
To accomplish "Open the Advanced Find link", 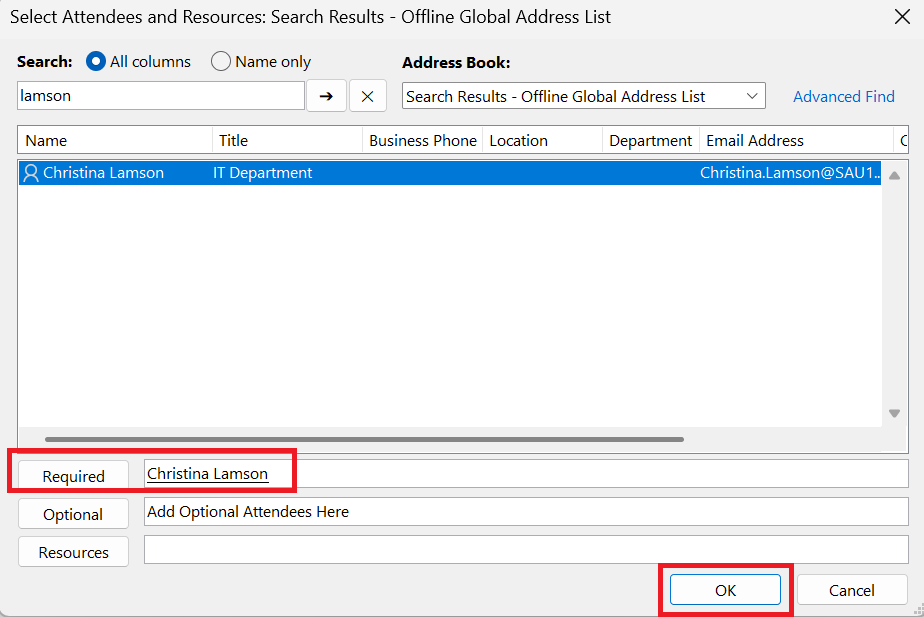I will click(843, 96).
